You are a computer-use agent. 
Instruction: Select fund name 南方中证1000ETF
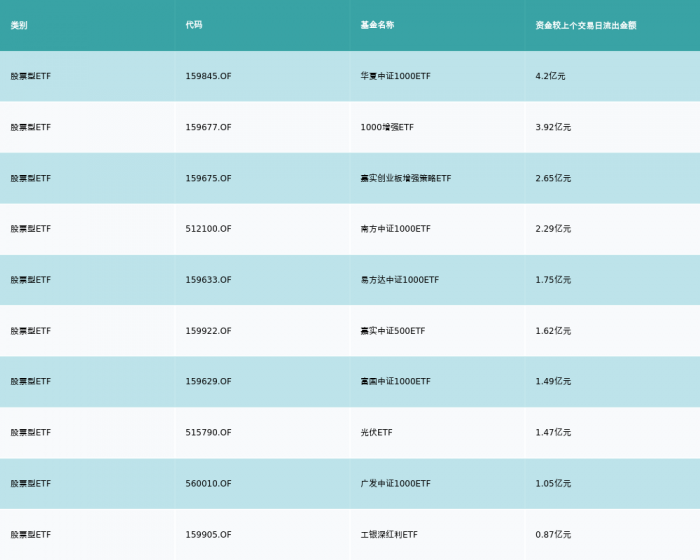(x=396, y=229)
